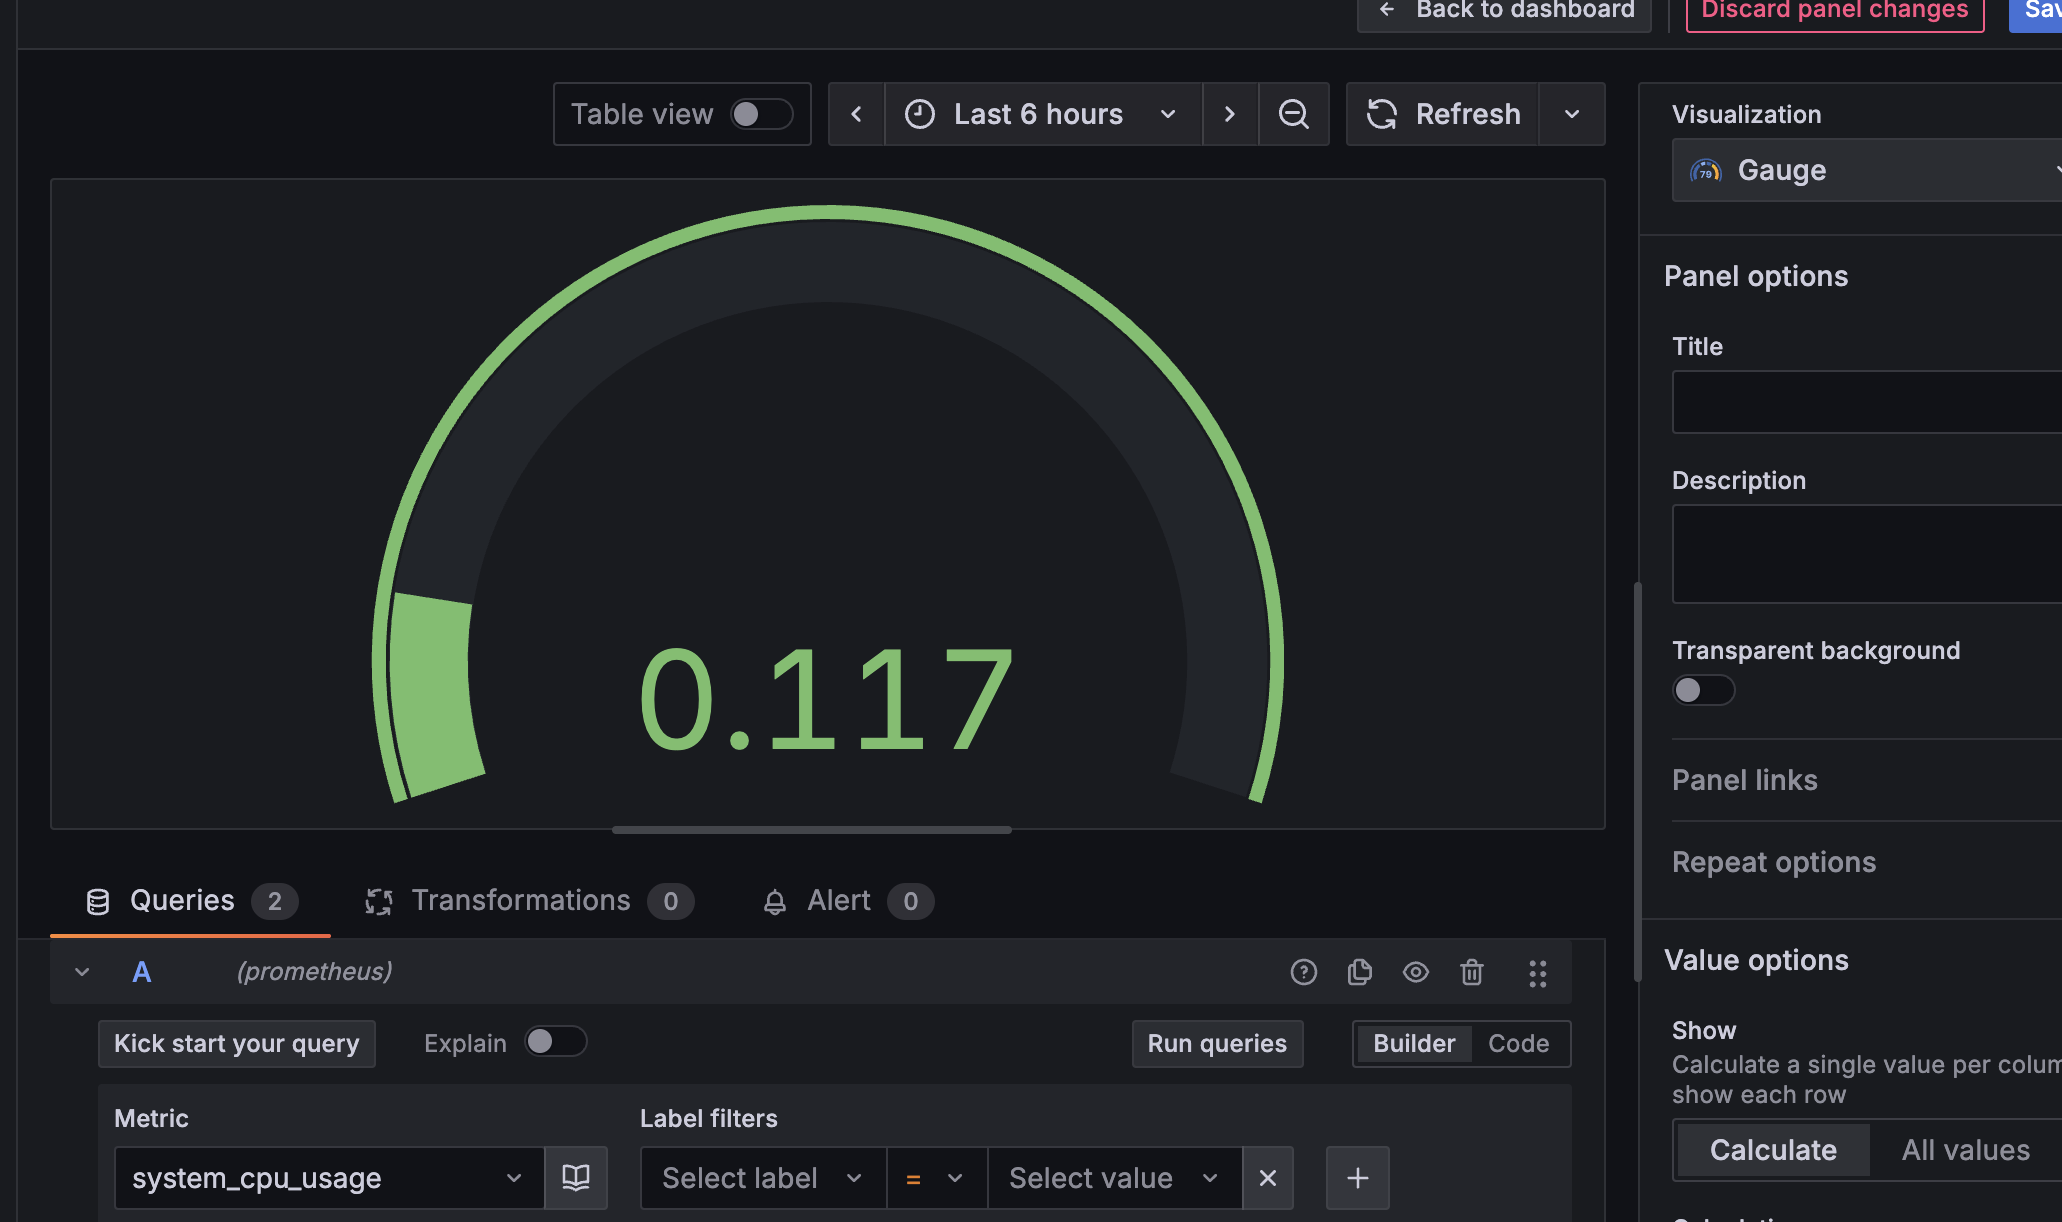Open metrics explorer book icon
2062x1222 pixels.
[576, 1178]
